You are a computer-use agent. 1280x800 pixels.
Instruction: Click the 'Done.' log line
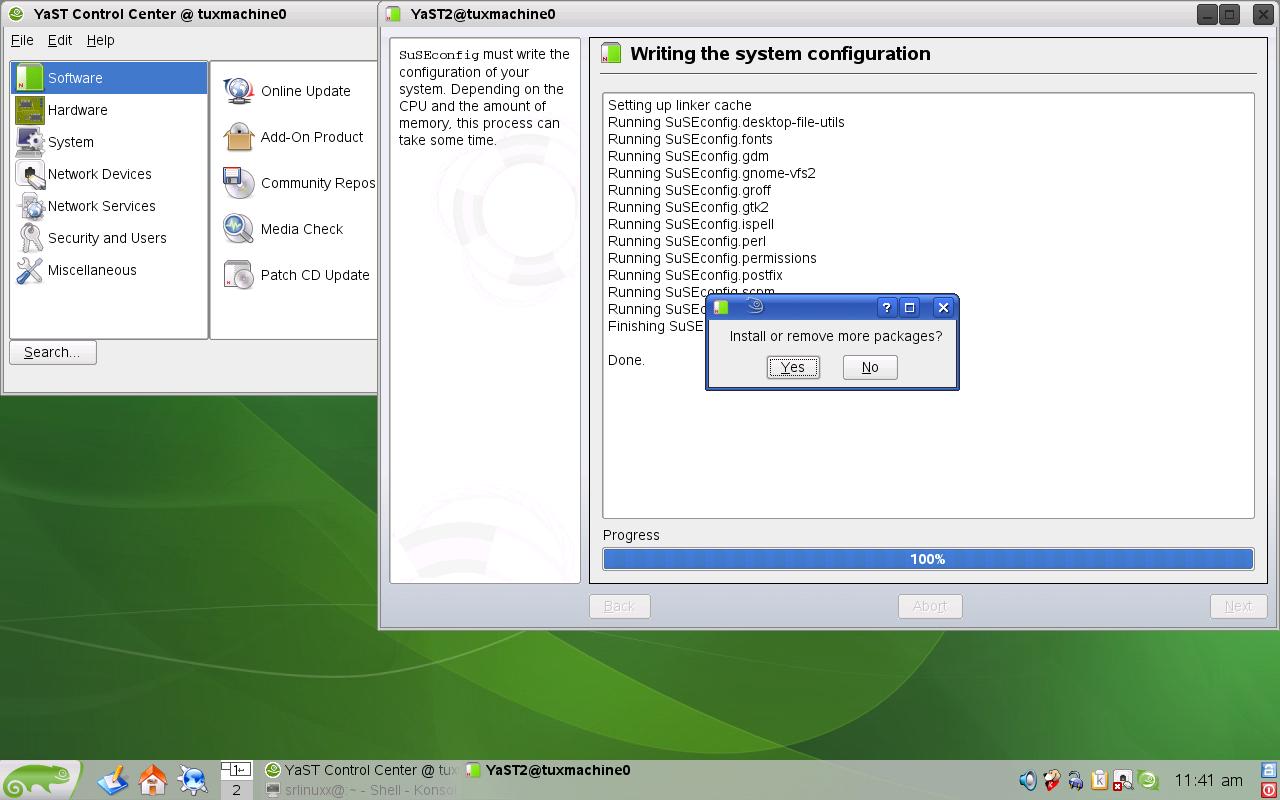pos(626,360)
